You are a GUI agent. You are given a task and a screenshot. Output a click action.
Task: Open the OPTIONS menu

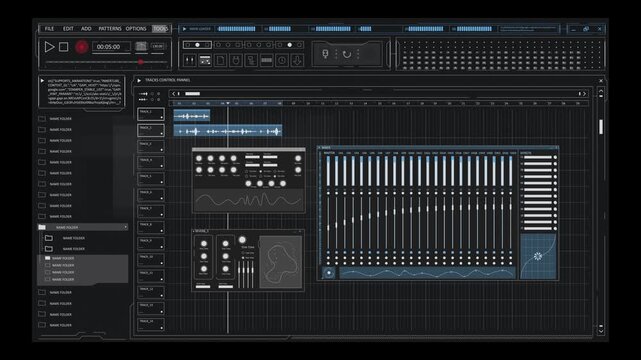point(136,29)
